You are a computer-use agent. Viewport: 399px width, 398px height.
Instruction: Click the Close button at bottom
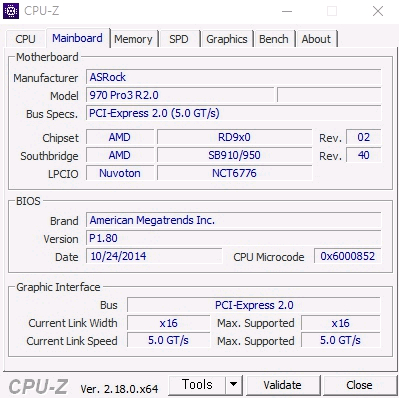tap(359, 385)
